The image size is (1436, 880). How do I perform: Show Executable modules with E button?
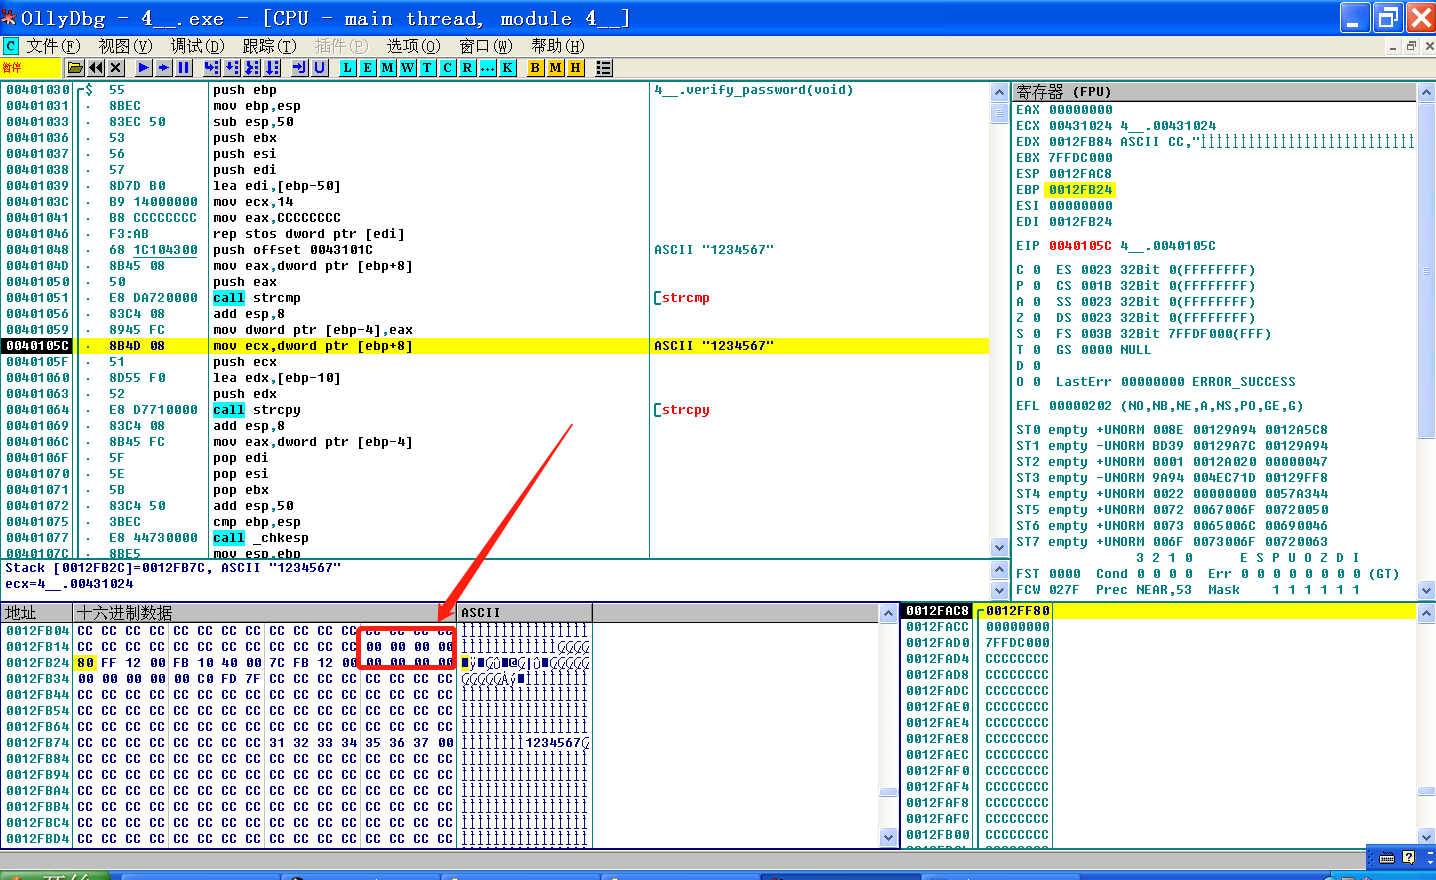[367, 68]
